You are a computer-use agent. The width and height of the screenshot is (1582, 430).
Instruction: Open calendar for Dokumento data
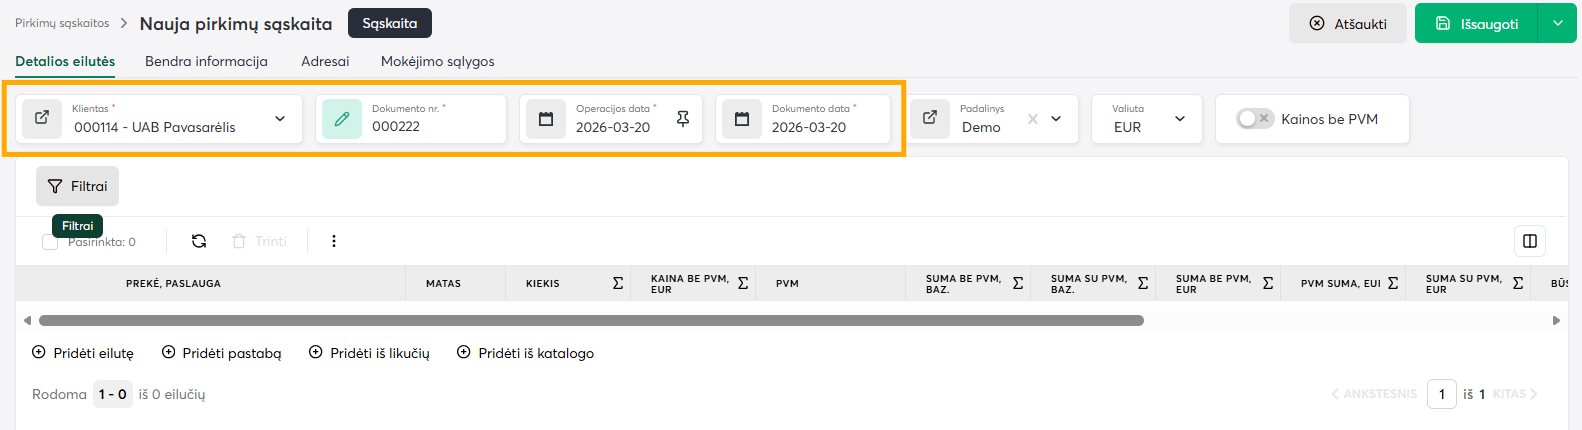pos(742,119)
